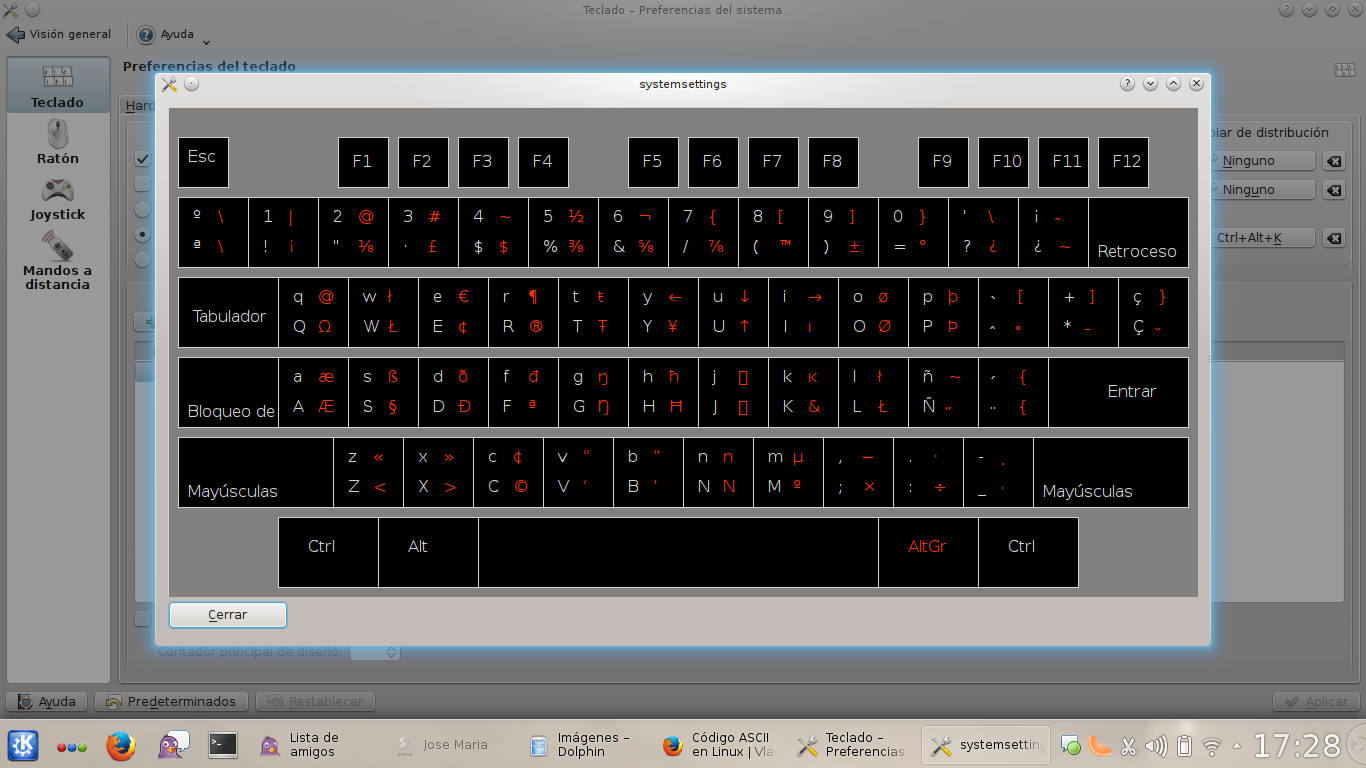The height and width of the screenshot is (768, 1366).
Task: Click the ñ key in preview
Action: 943,392
